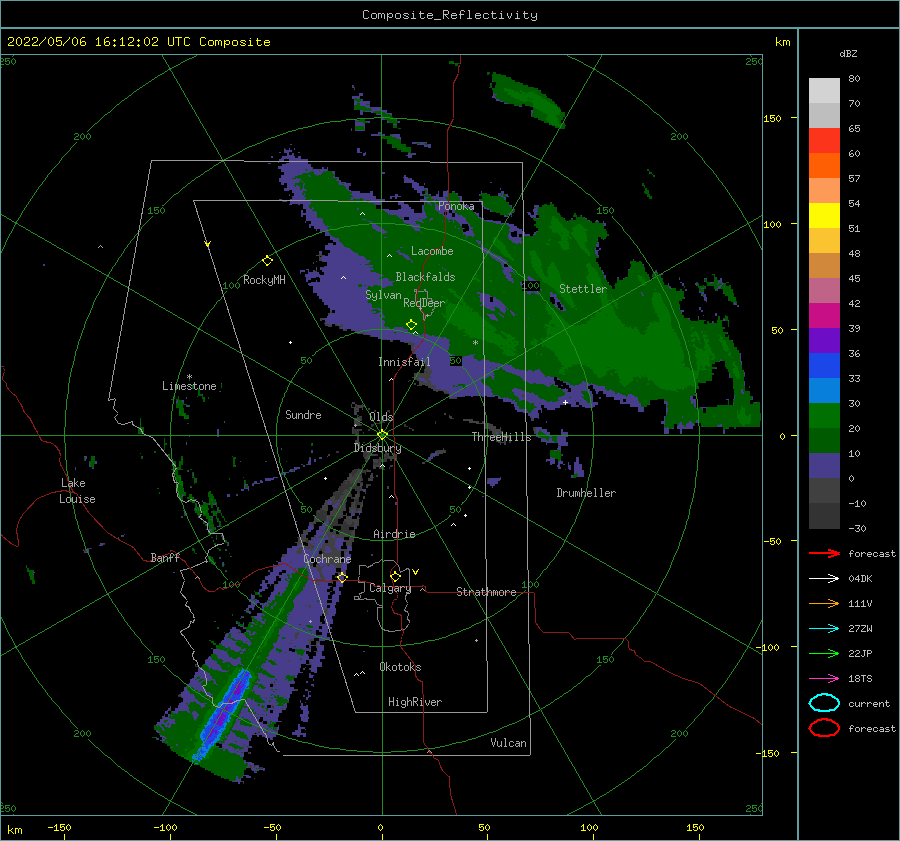Select the magenta 42 dBZ color swatch

coord(824,315)
